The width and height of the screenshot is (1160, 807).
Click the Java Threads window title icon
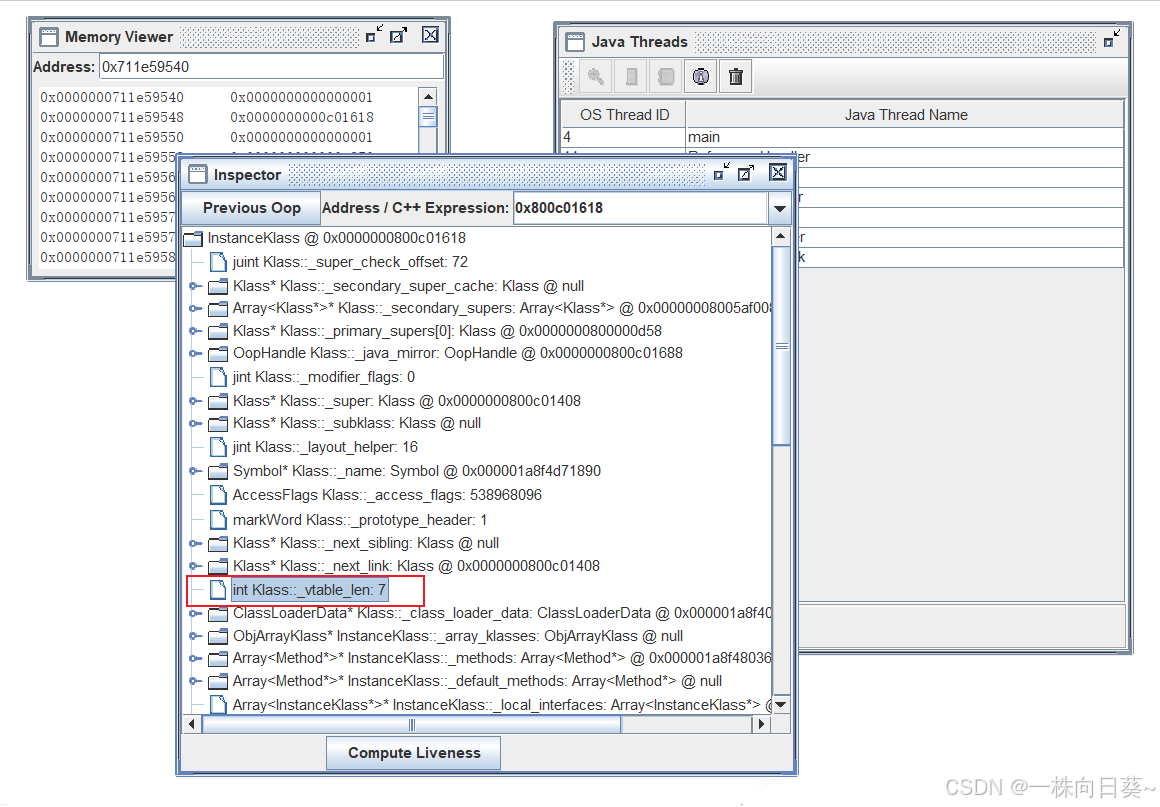point(575,41)
